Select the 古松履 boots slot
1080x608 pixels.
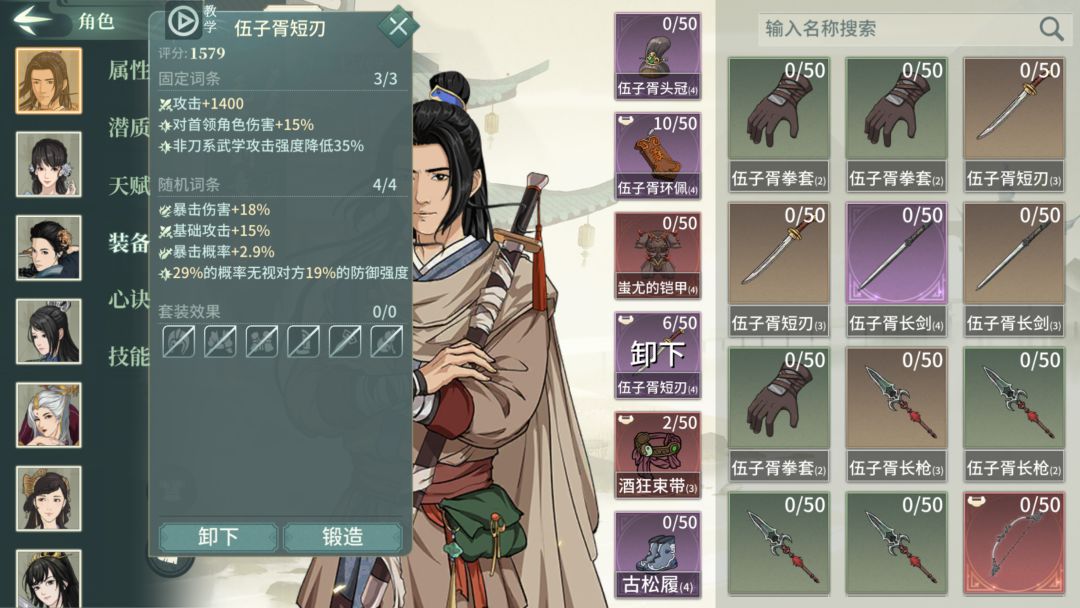click(x=658, y=555)
